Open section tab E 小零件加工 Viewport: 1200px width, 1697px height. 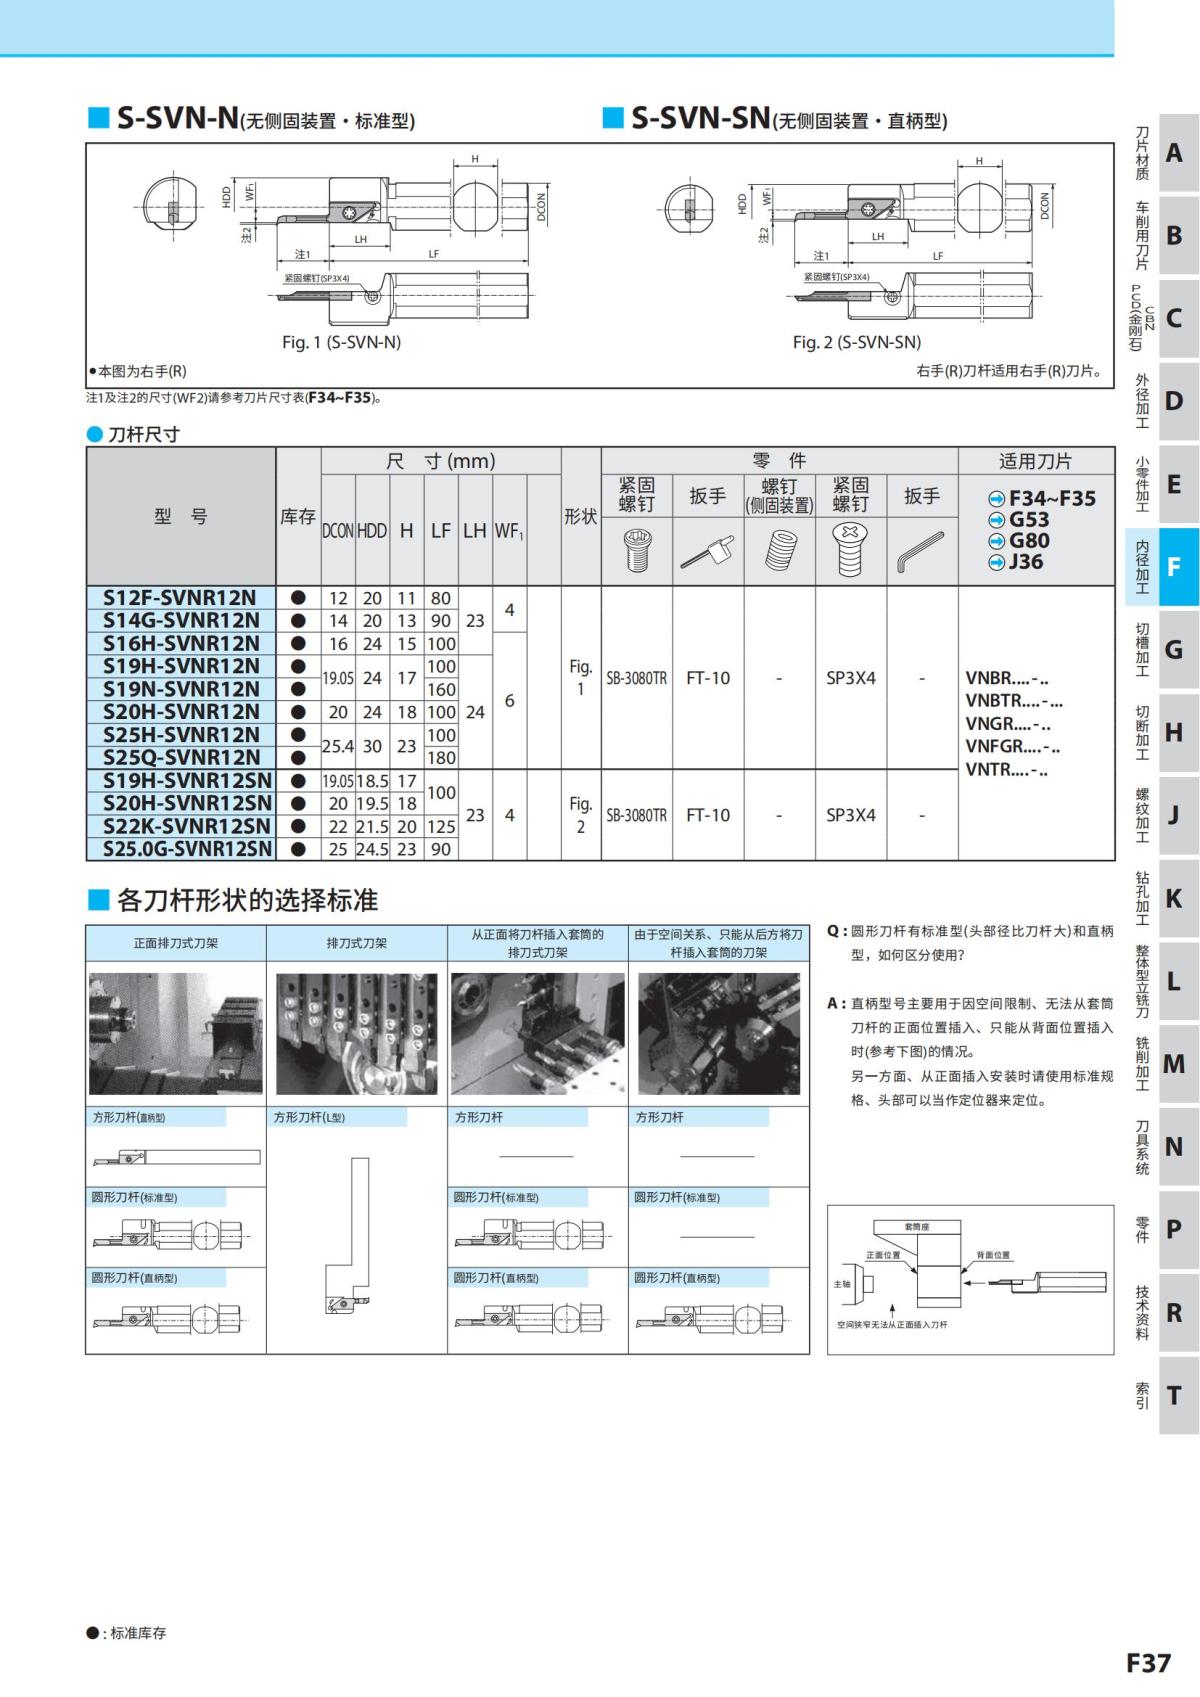point(1162,484)
